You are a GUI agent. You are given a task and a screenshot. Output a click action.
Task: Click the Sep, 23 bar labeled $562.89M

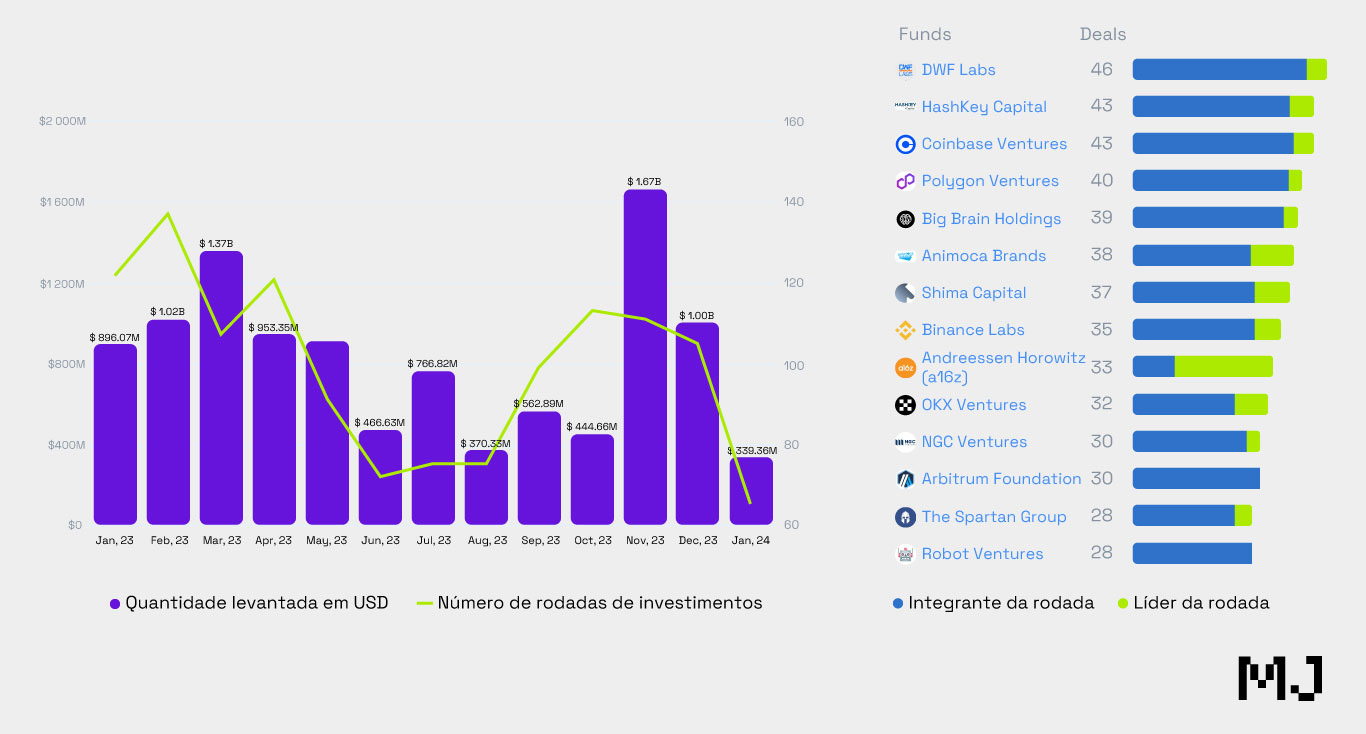pyautogui.click(x=539, y=468)
